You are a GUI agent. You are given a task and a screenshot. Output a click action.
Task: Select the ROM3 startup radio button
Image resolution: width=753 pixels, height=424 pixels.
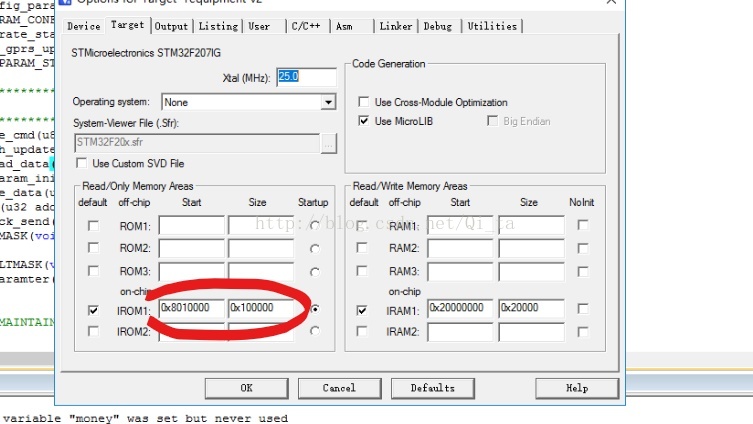click(x=315, y=272)
